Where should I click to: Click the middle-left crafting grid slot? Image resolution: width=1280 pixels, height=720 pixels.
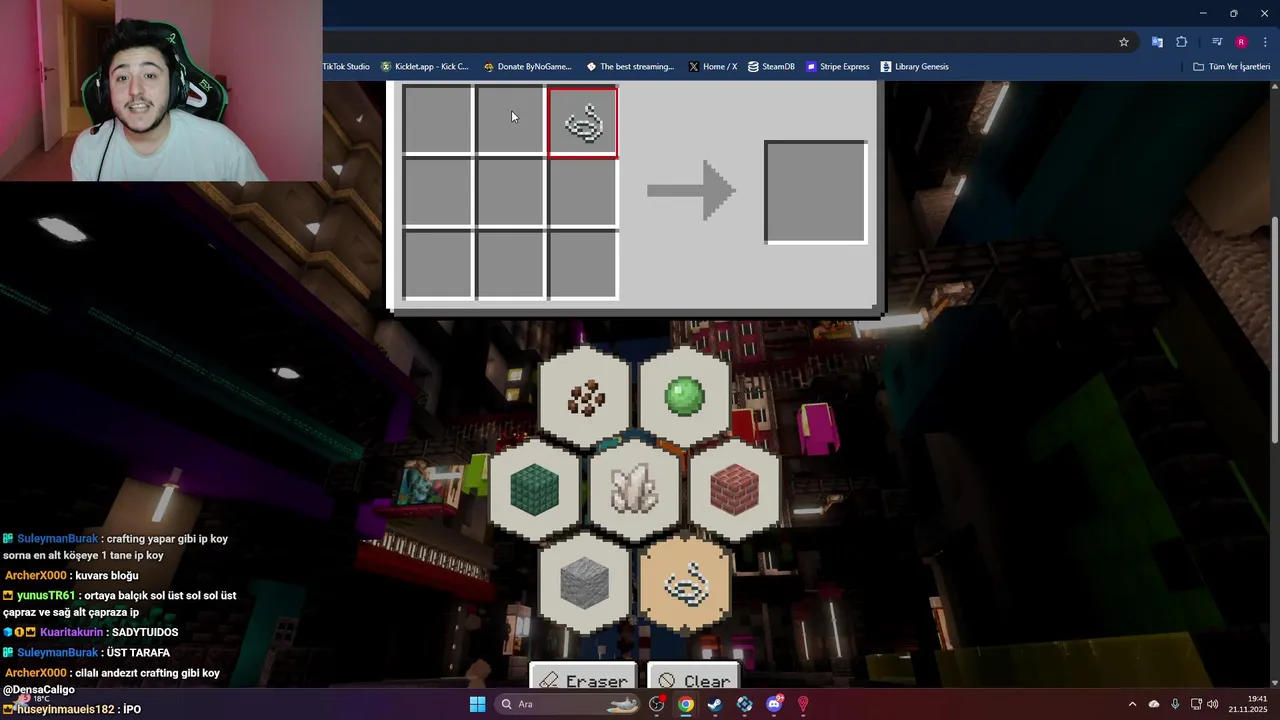coord(437,193)
